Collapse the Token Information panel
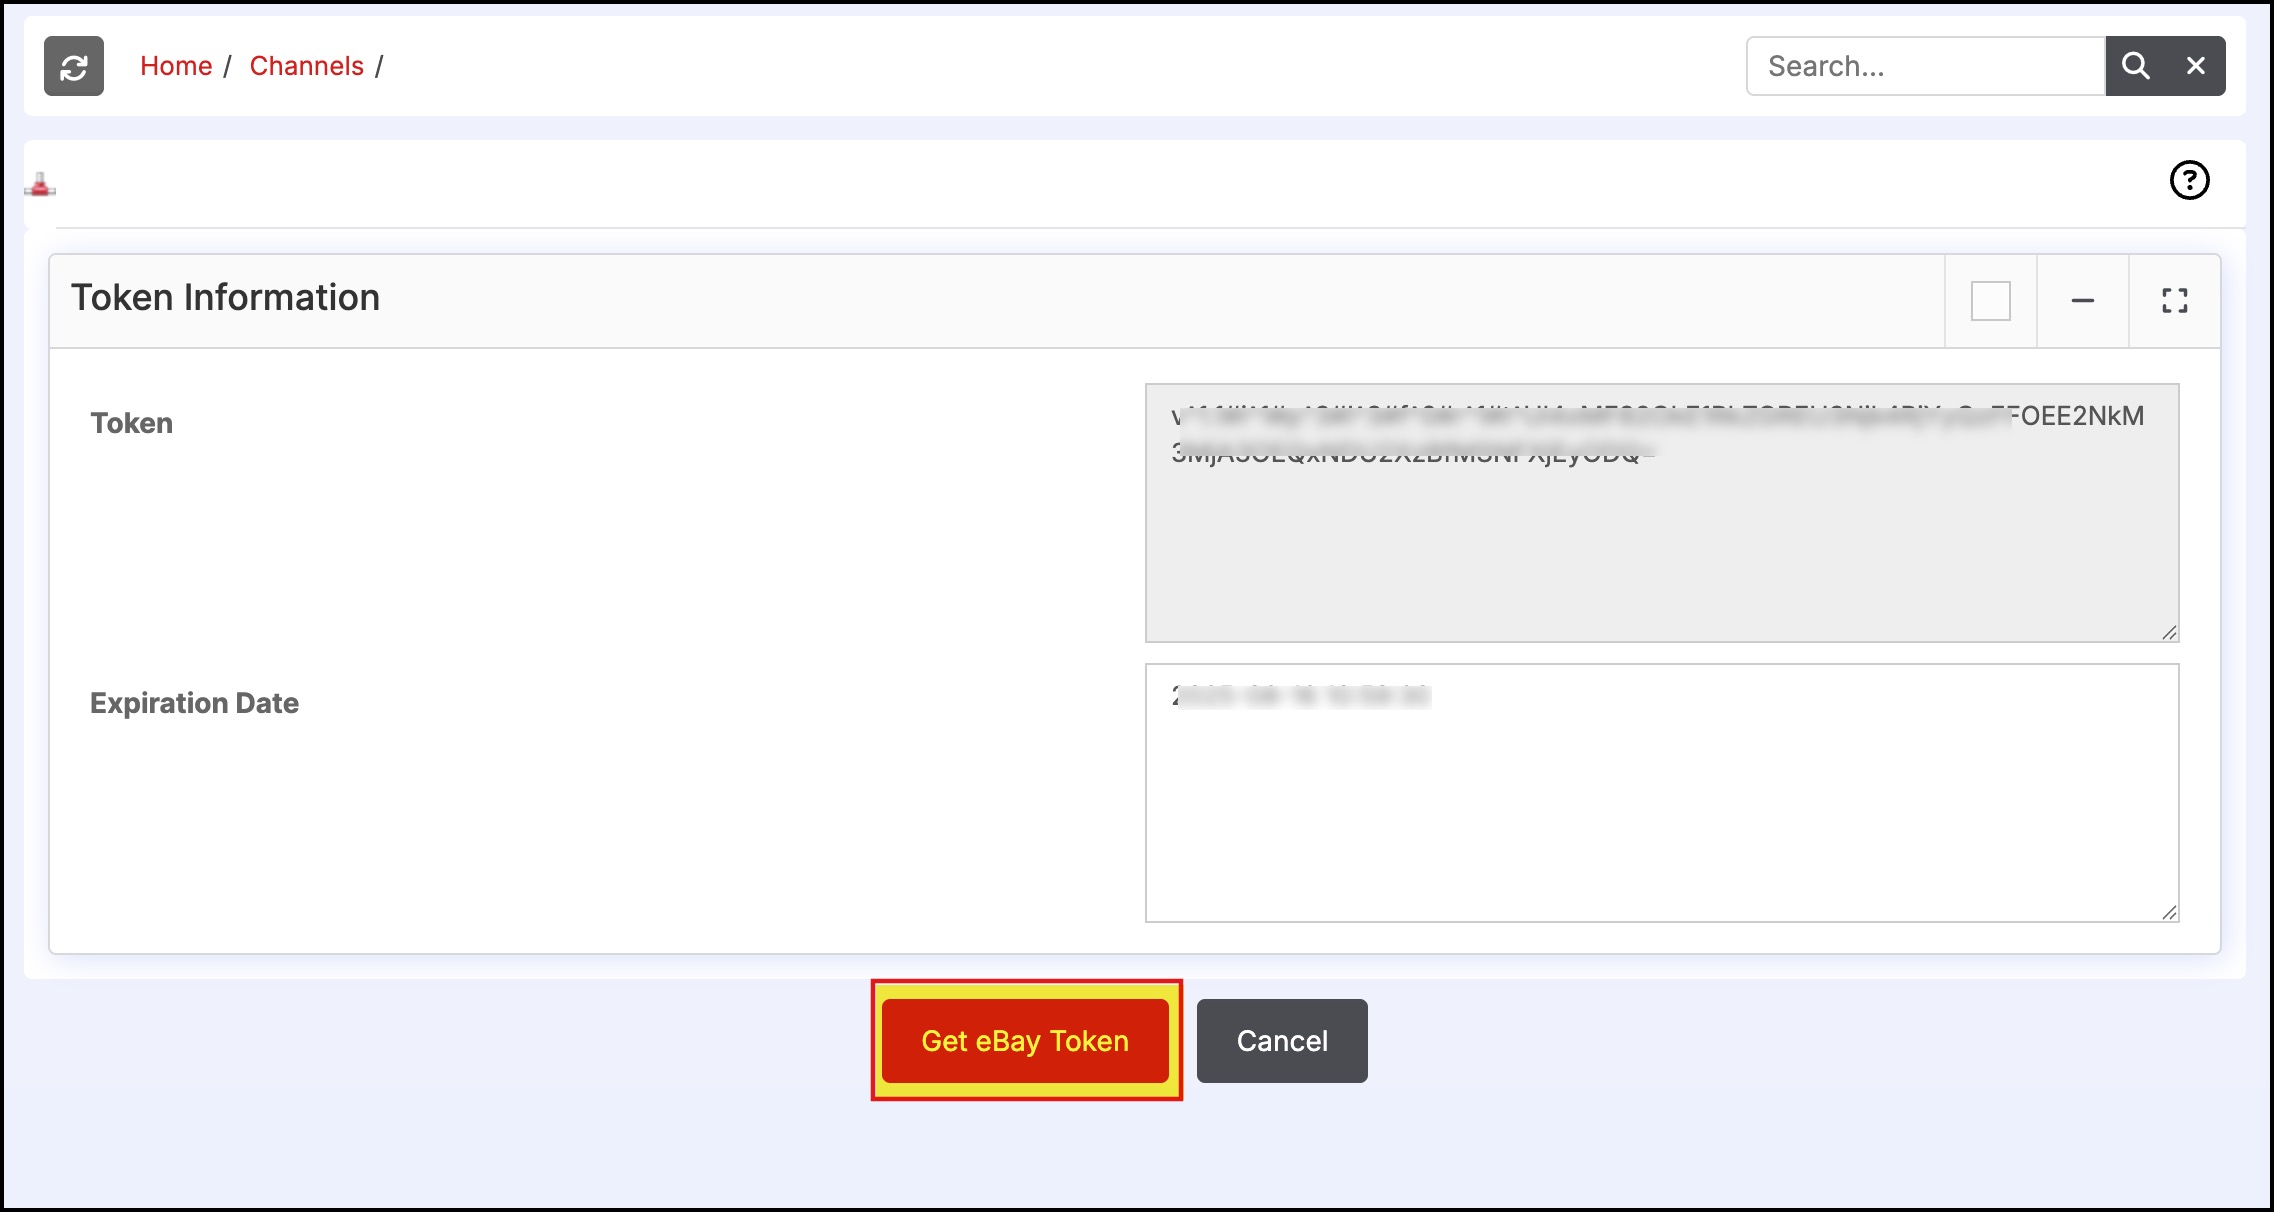This screenshot has width=2274, height=1212. click(2082, 301)
